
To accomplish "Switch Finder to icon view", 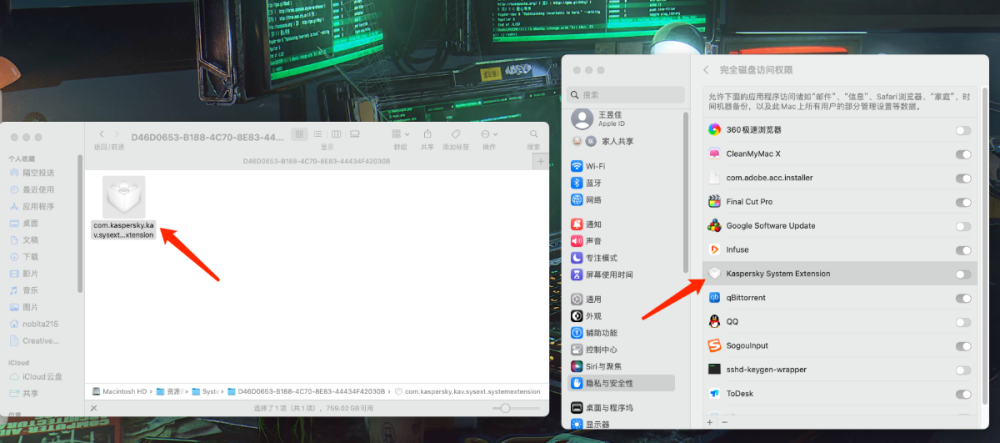I will 298,134.
